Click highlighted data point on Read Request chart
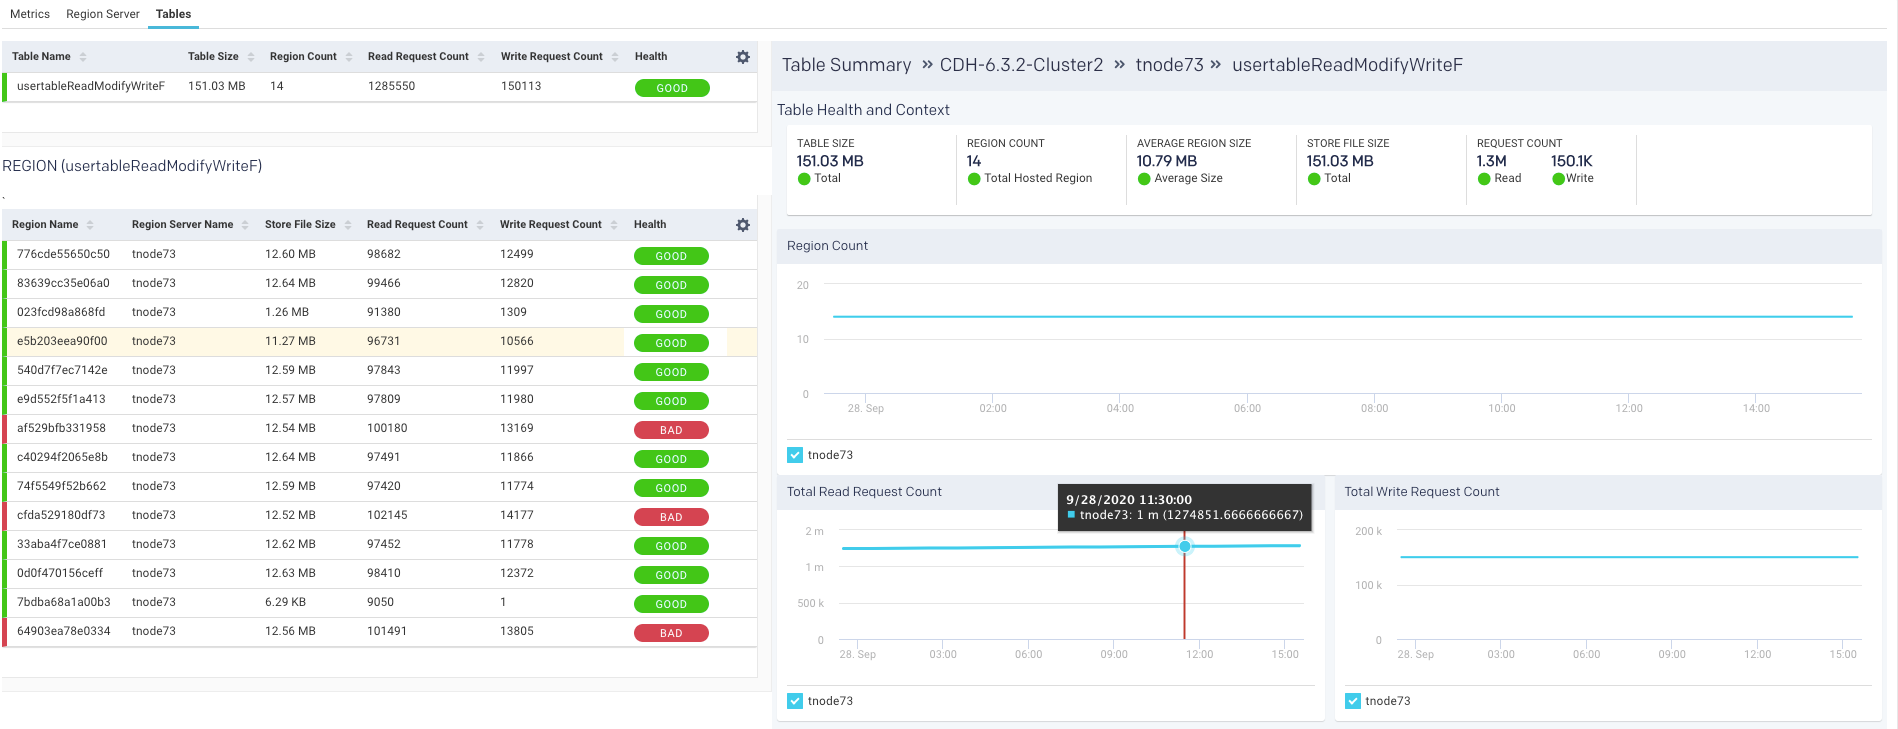1898x729 pixels. coord(1185,546)
